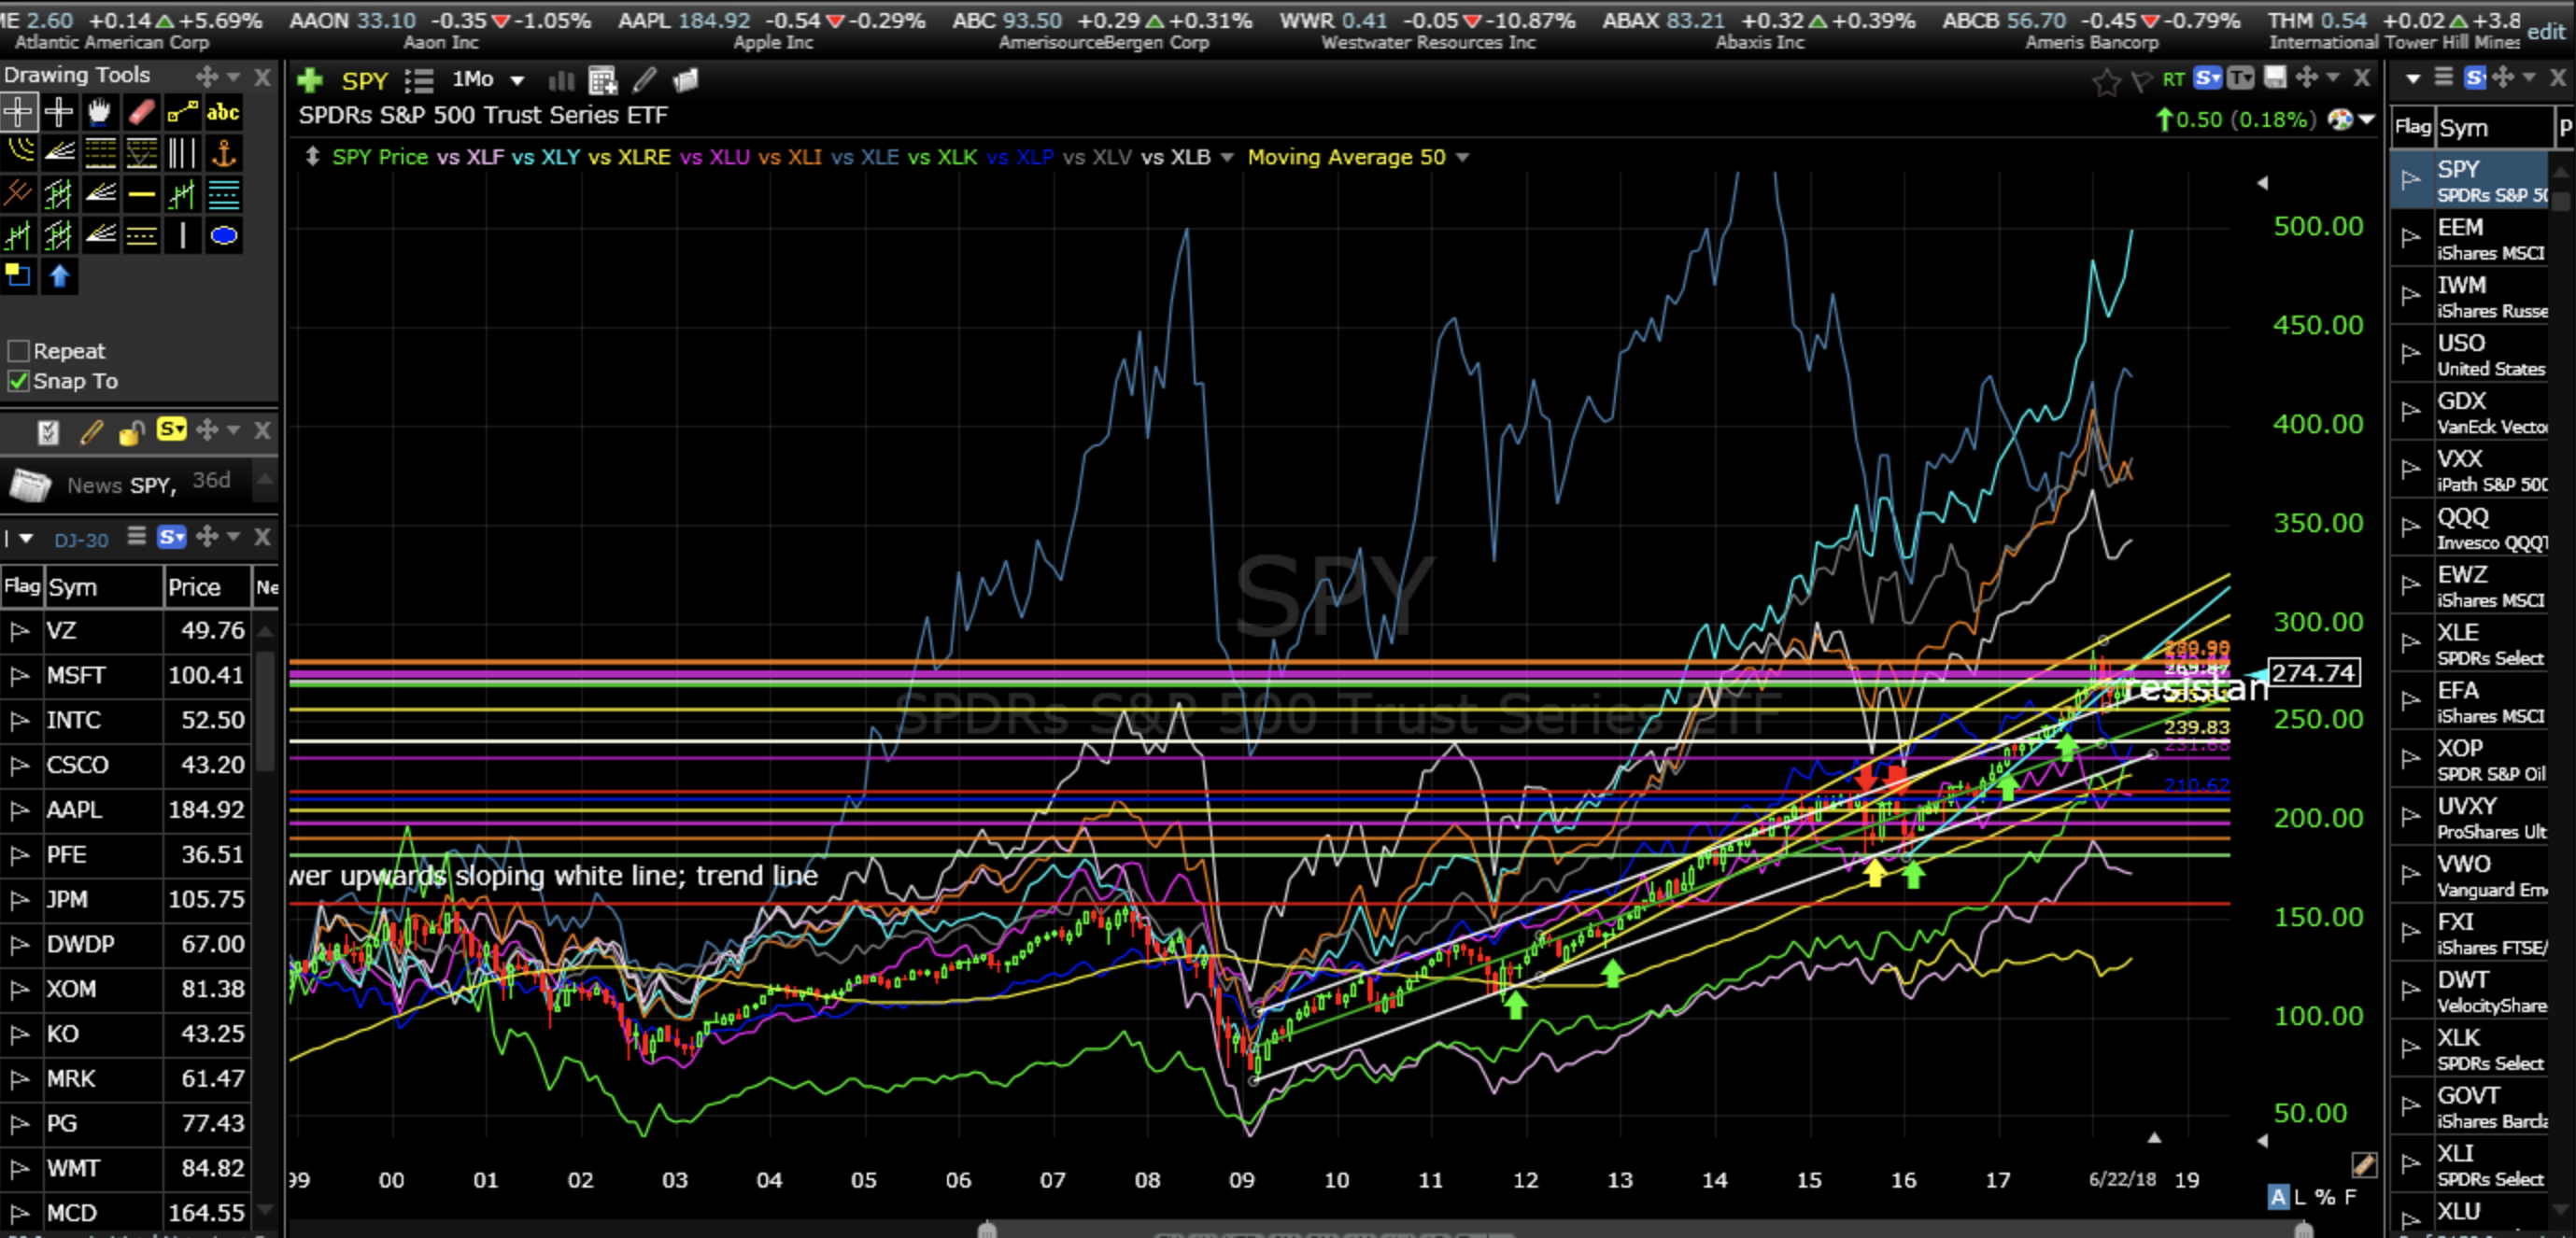
Task: Select the orange anchor drawing tool
Action: [x=223, y=153]
